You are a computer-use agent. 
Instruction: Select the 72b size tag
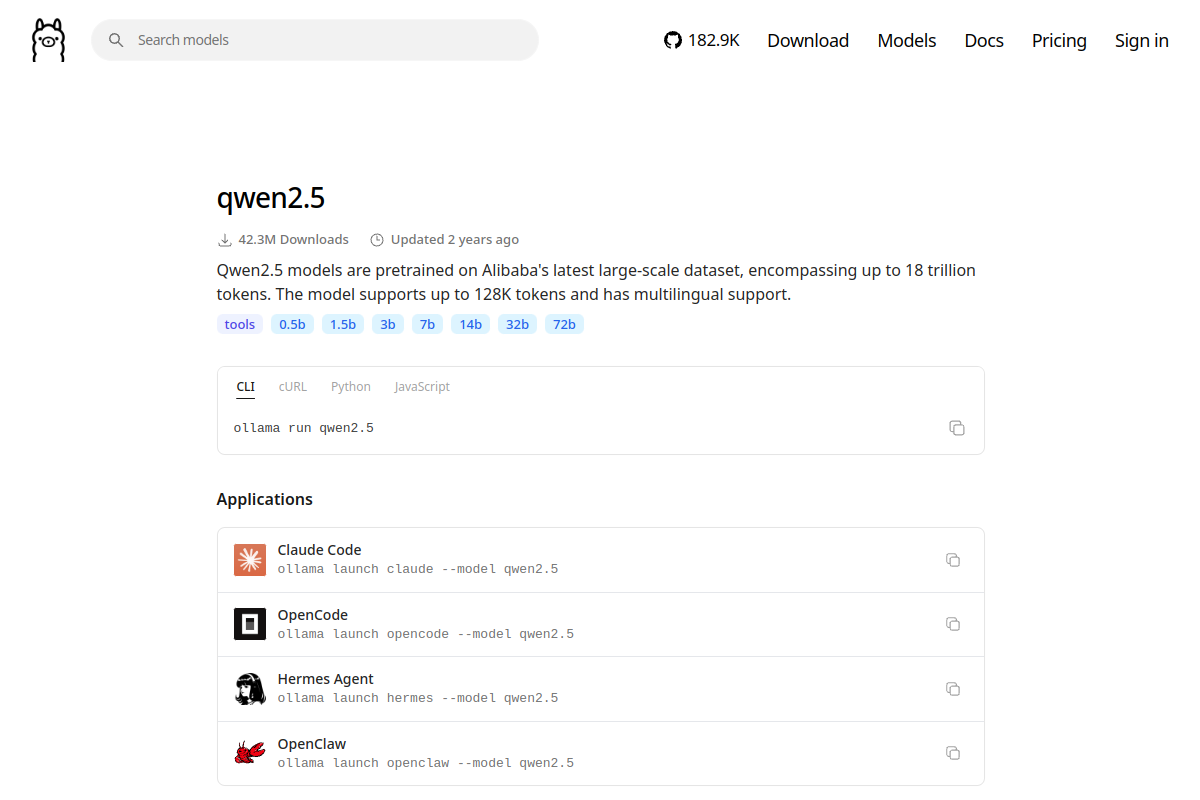click(x=564, y=324)
